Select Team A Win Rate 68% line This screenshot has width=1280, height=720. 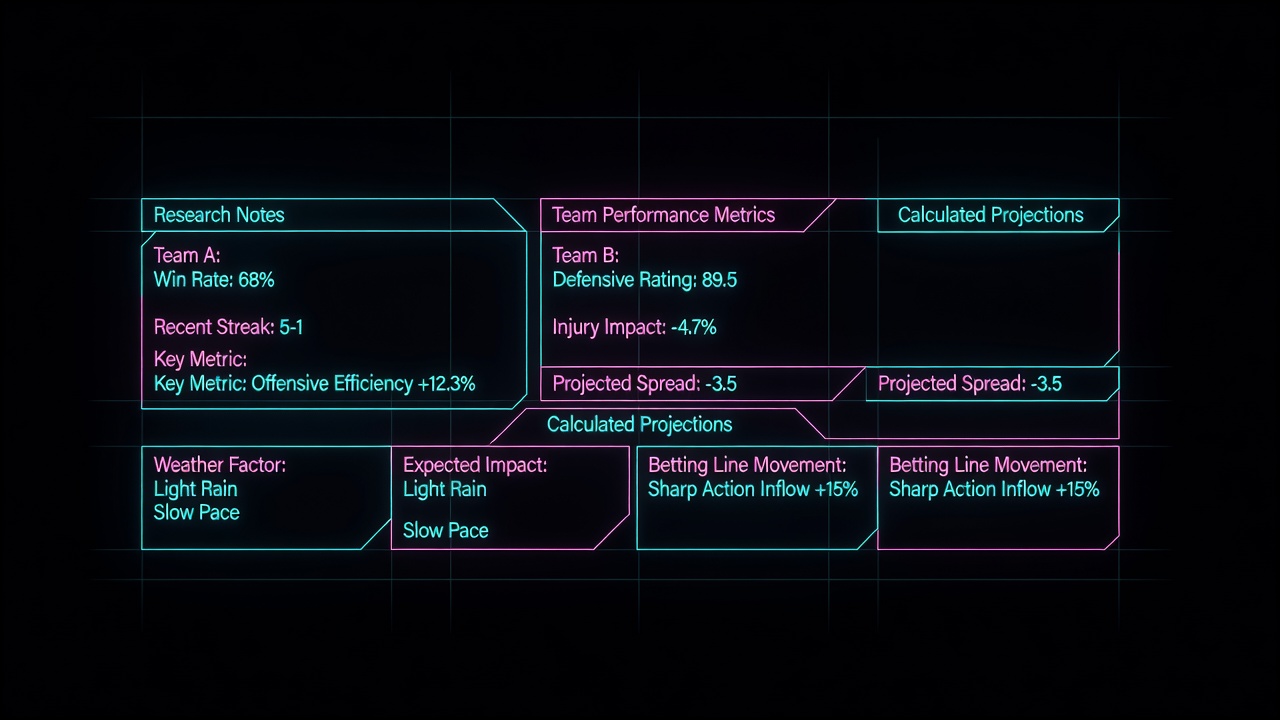214,280
